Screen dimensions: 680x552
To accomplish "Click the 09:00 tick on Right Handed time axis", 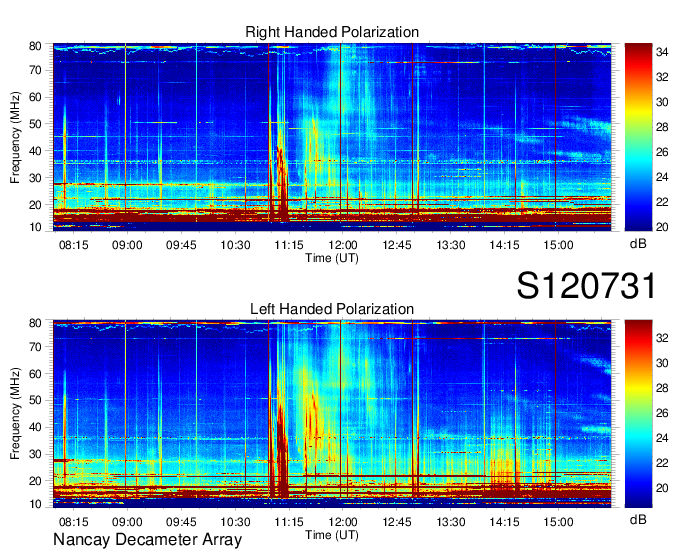I will tap(127, 245).
